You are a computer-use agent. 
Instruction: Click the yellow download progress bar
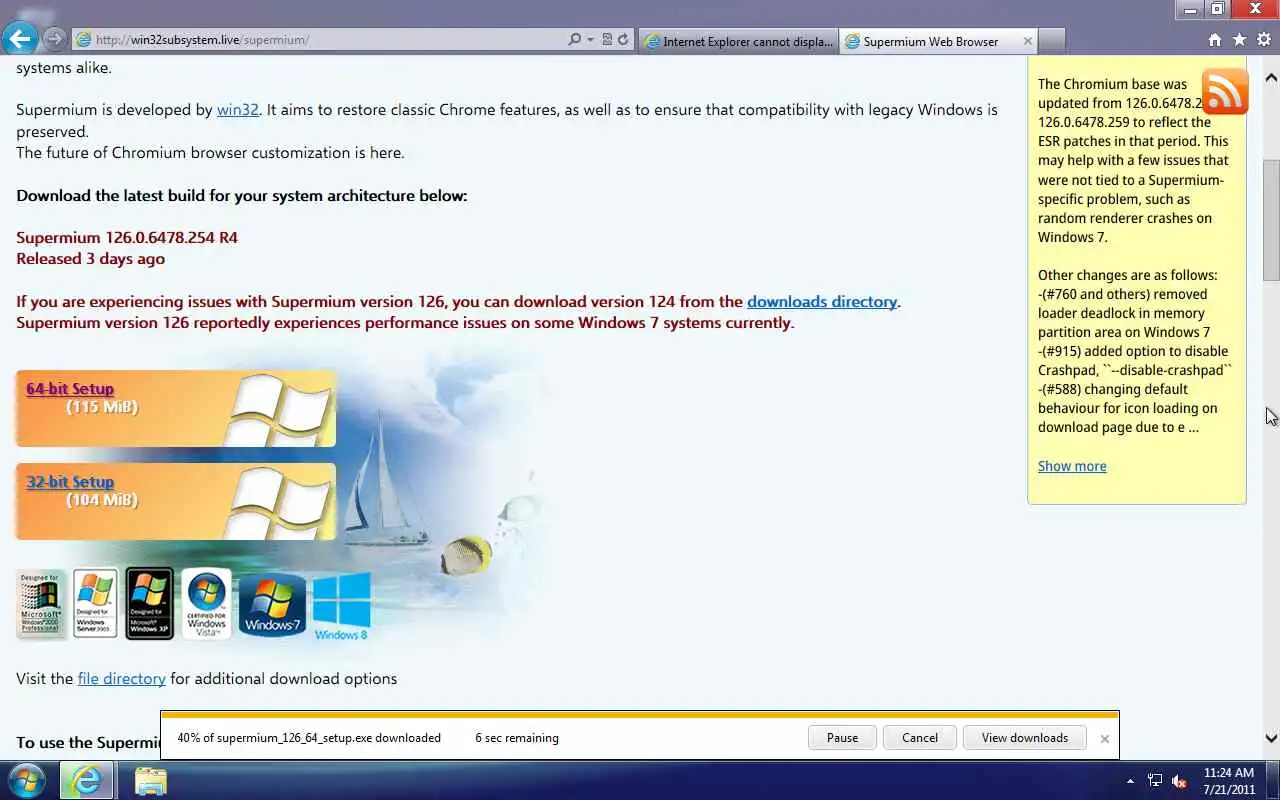coord(640,715)
